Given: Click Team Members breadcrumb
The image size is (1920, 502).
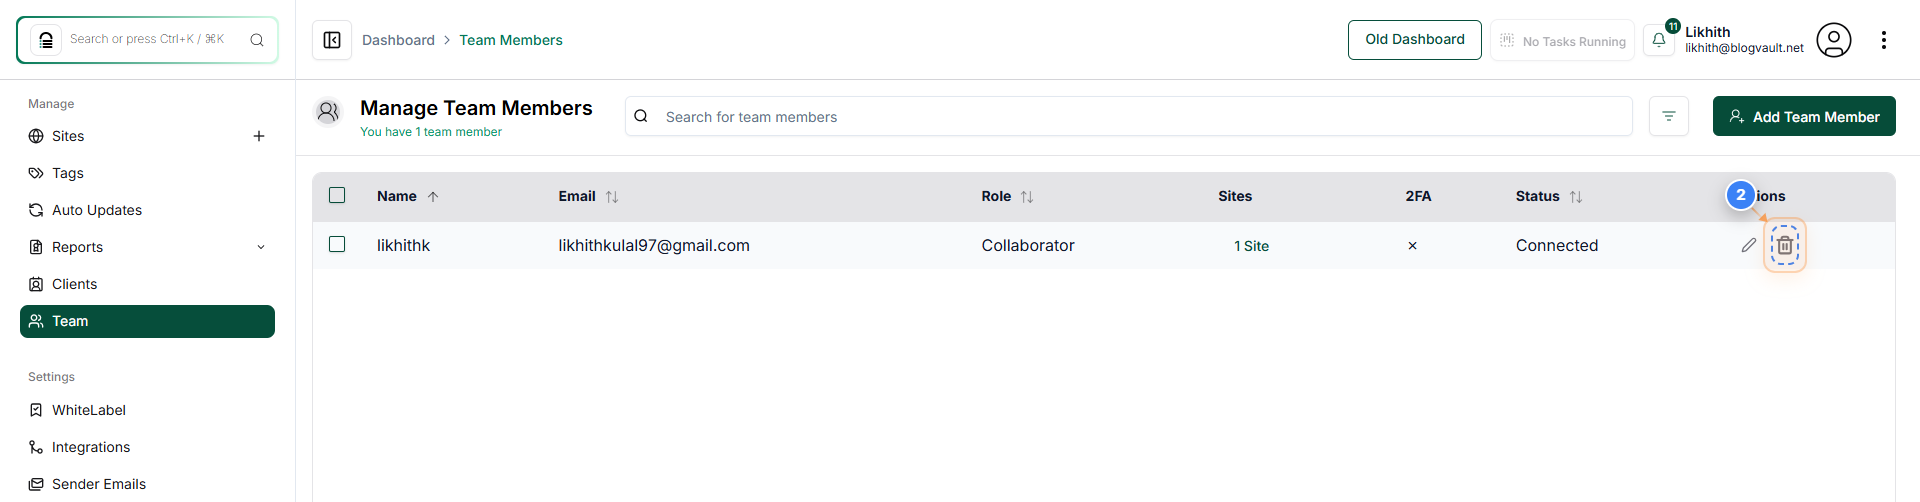Looking at the screenshot, I should coord(511,40).
